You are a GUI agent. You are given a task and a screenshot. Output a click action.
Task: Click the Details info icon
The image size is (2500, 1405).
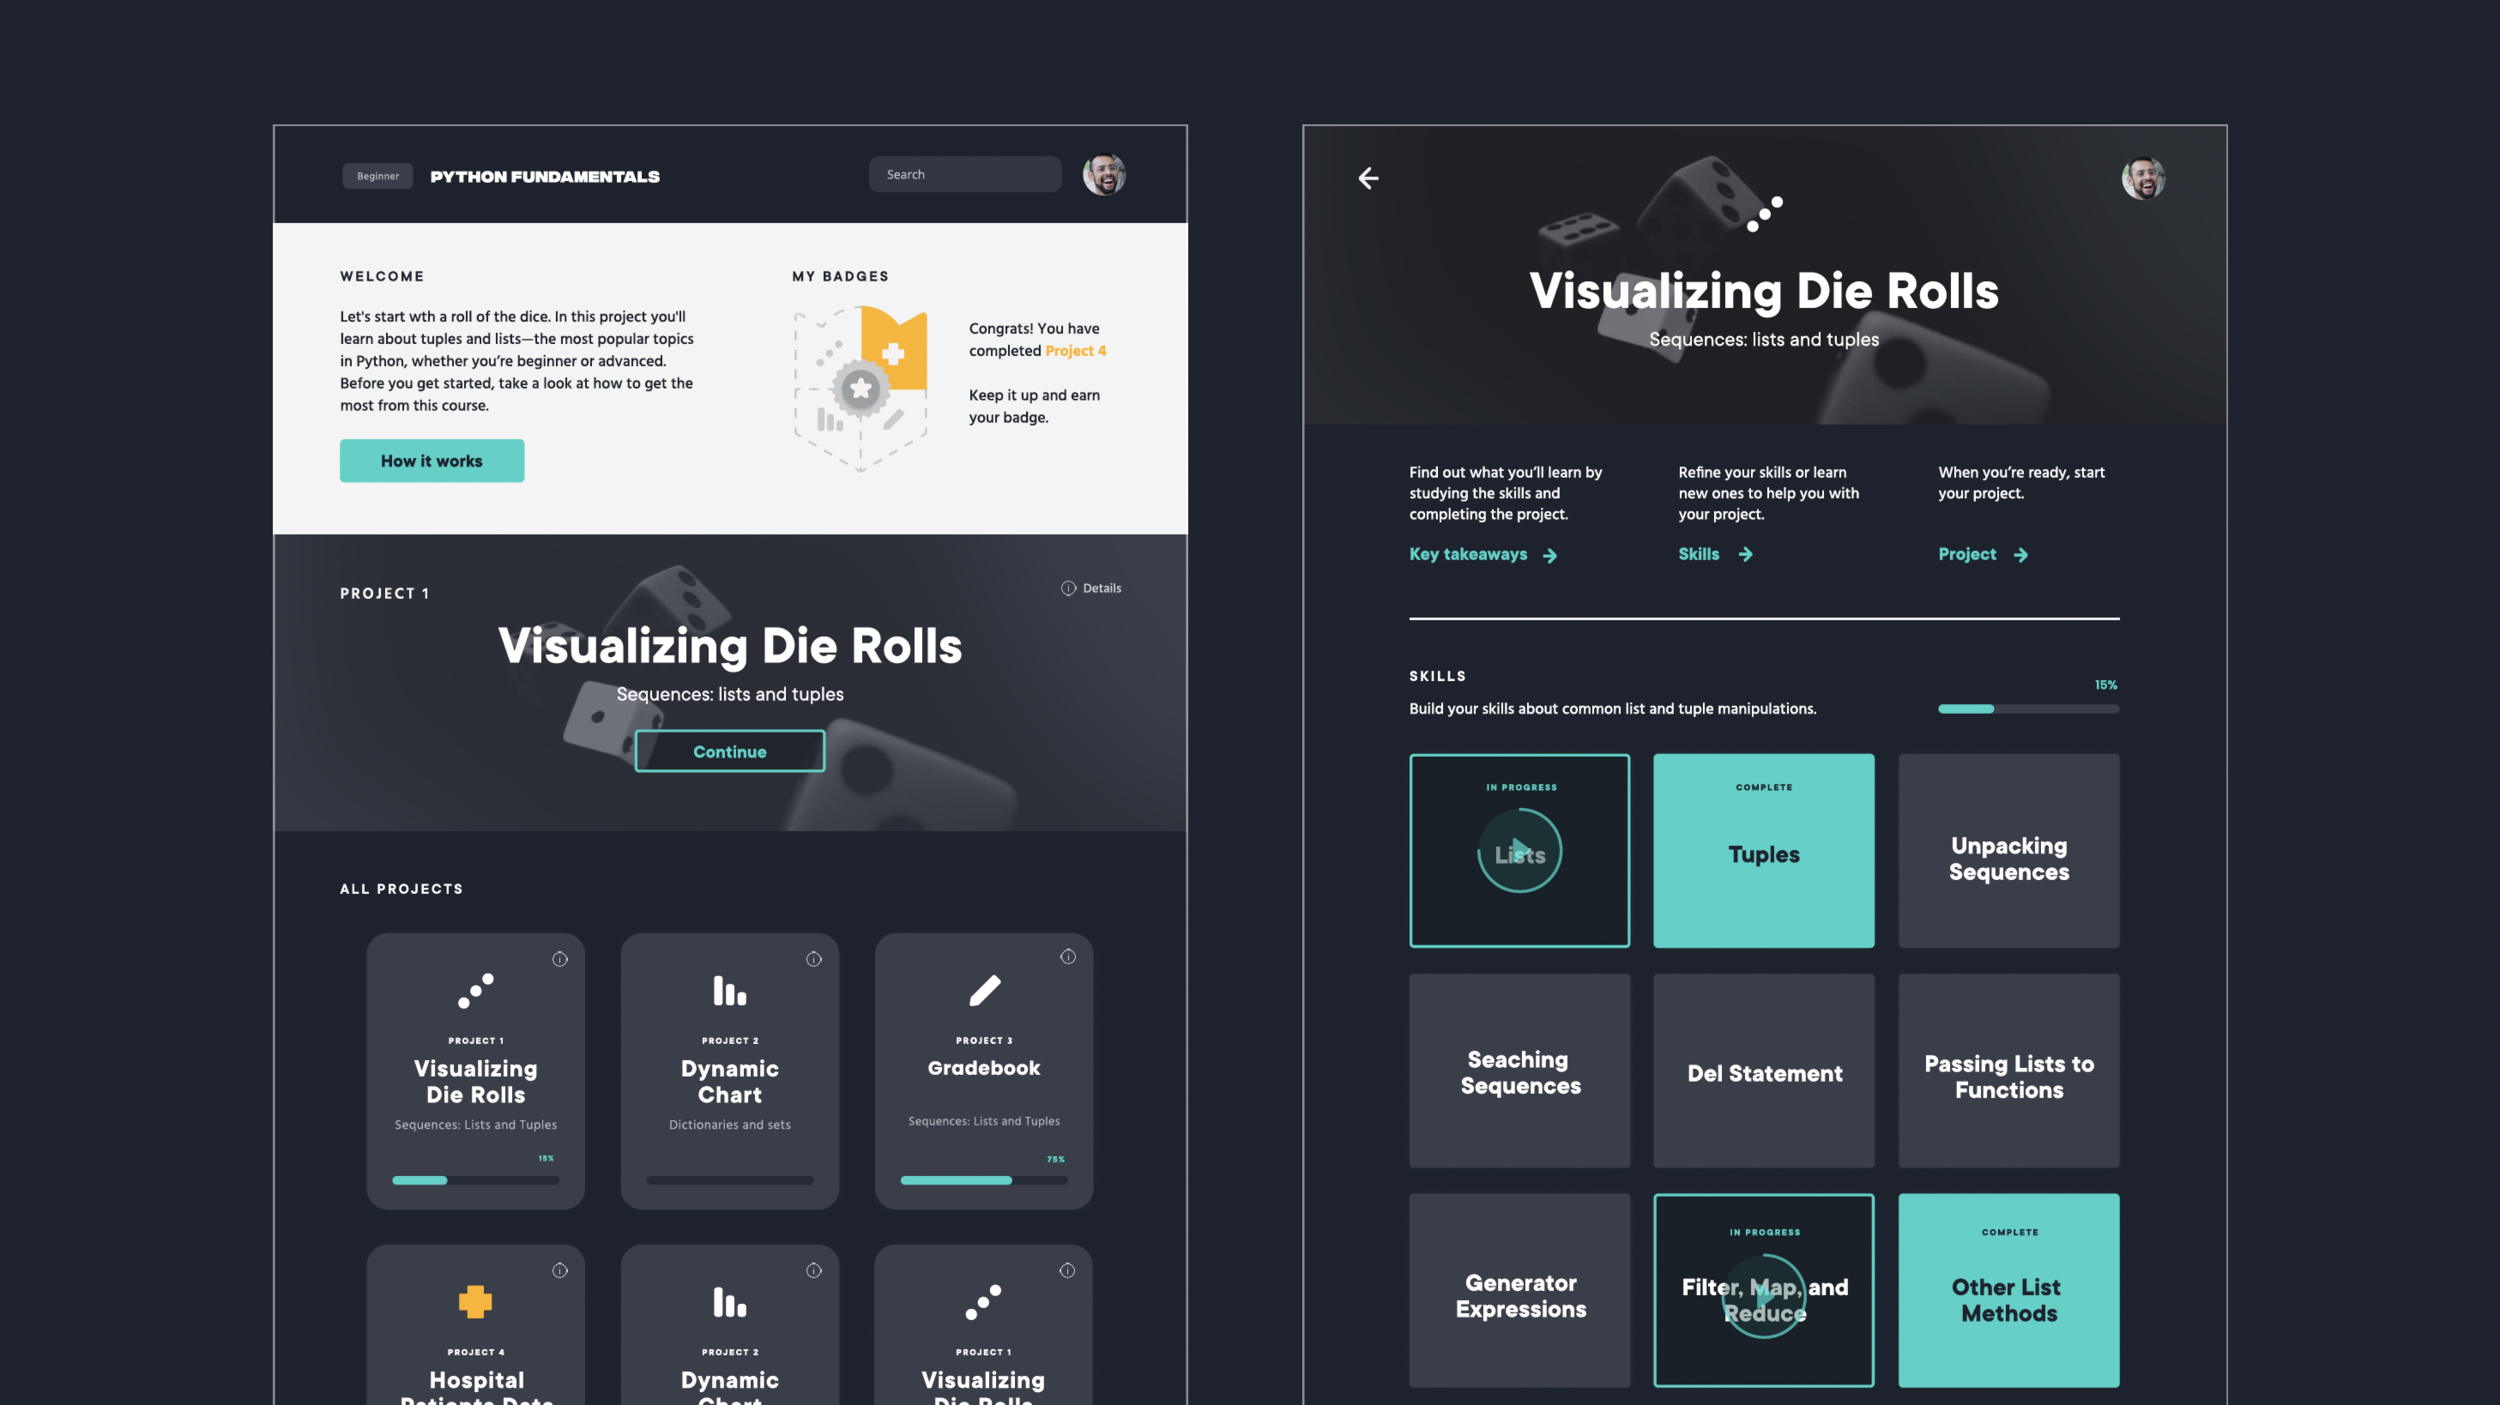1068,588
